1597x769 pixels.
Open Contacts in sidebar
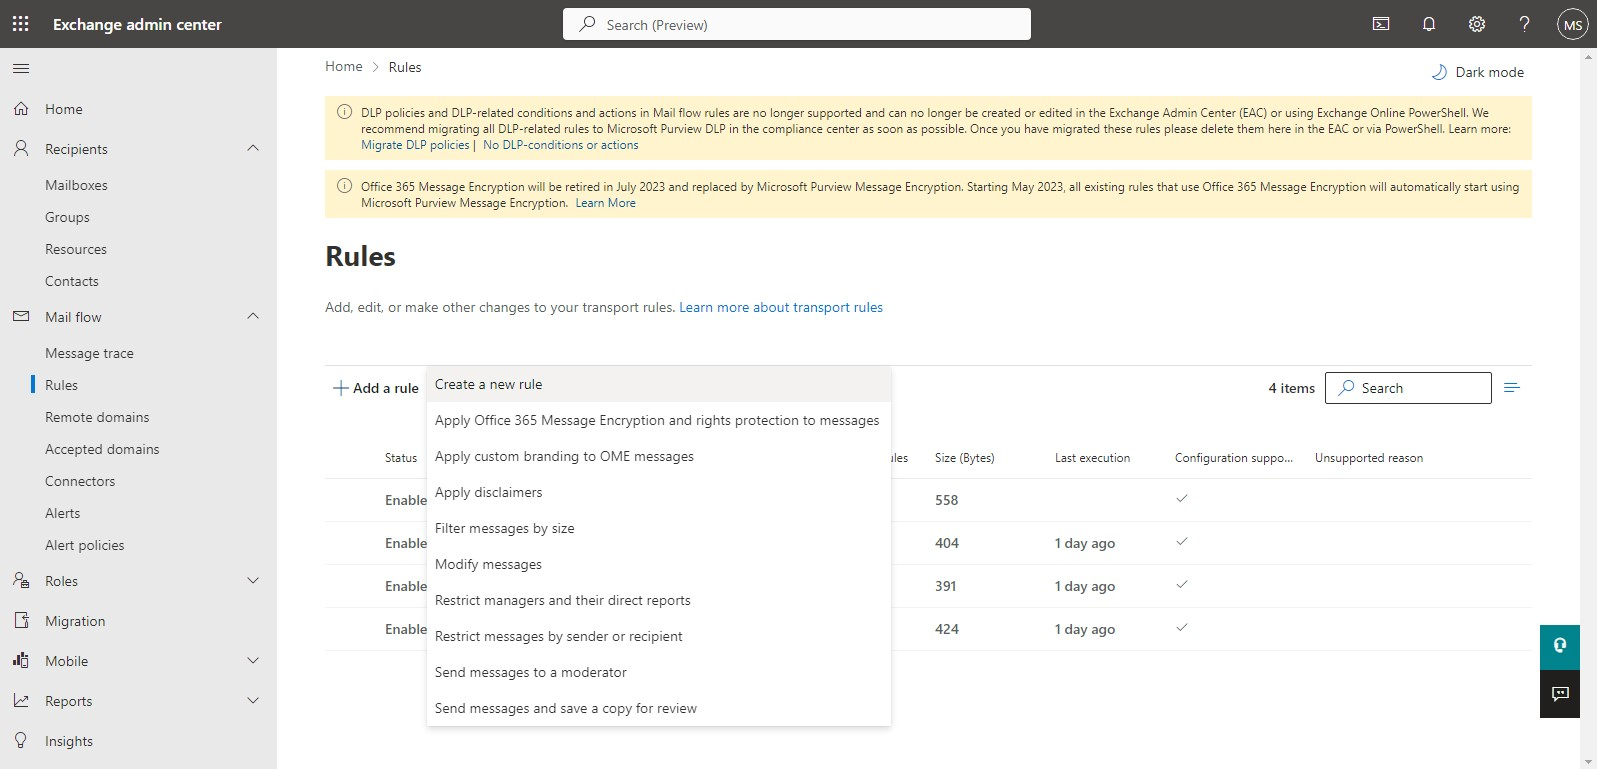tap(72, 281)
